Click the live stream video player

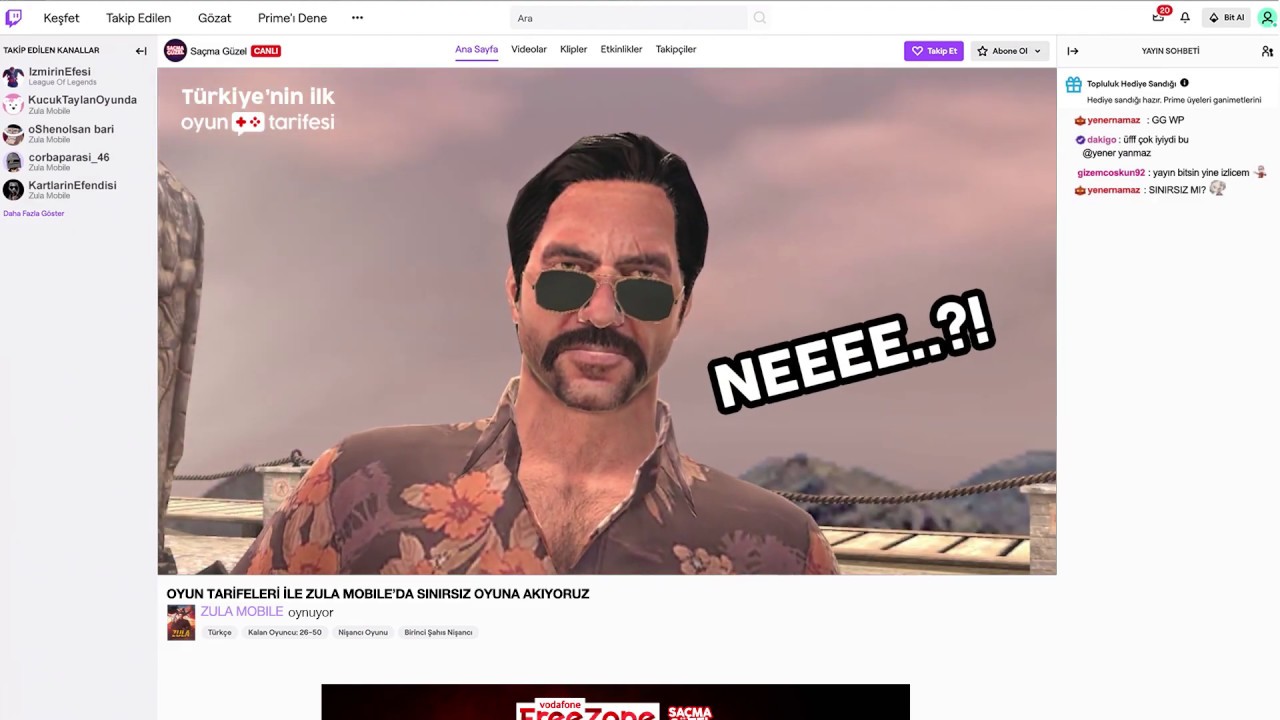pyautogui.click(x=607, y=321)
